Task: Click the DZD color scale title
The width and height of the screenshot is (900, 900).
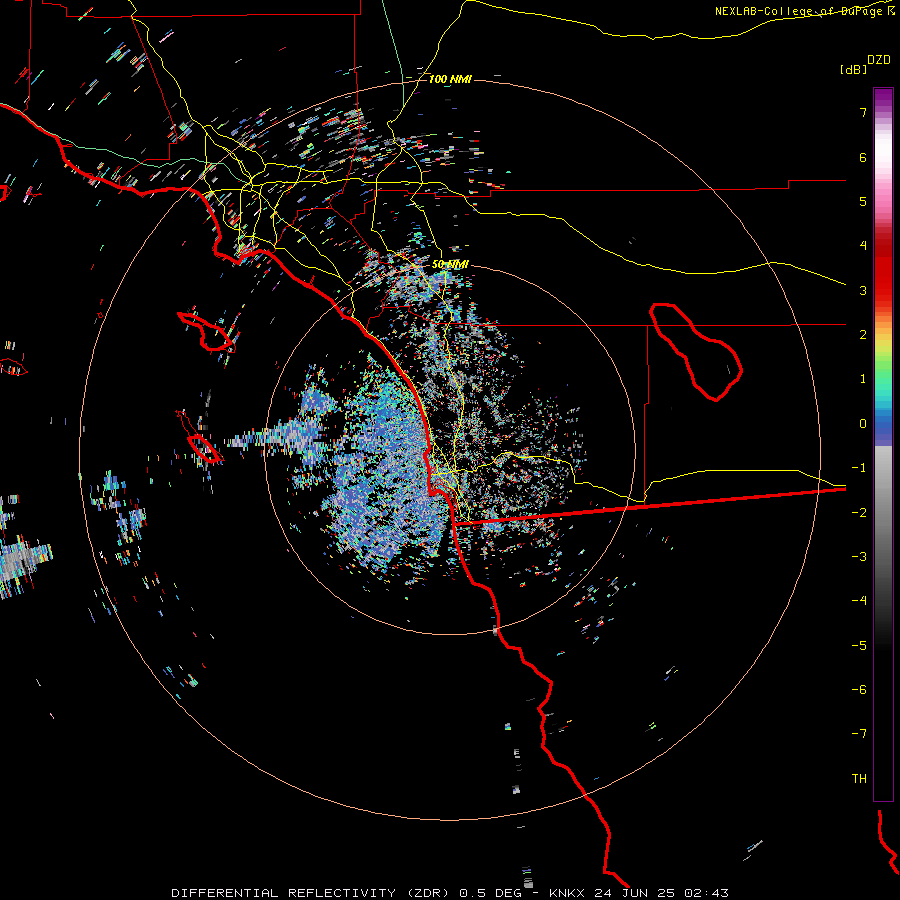Action: pyautogui.click(x=879, y=60)
